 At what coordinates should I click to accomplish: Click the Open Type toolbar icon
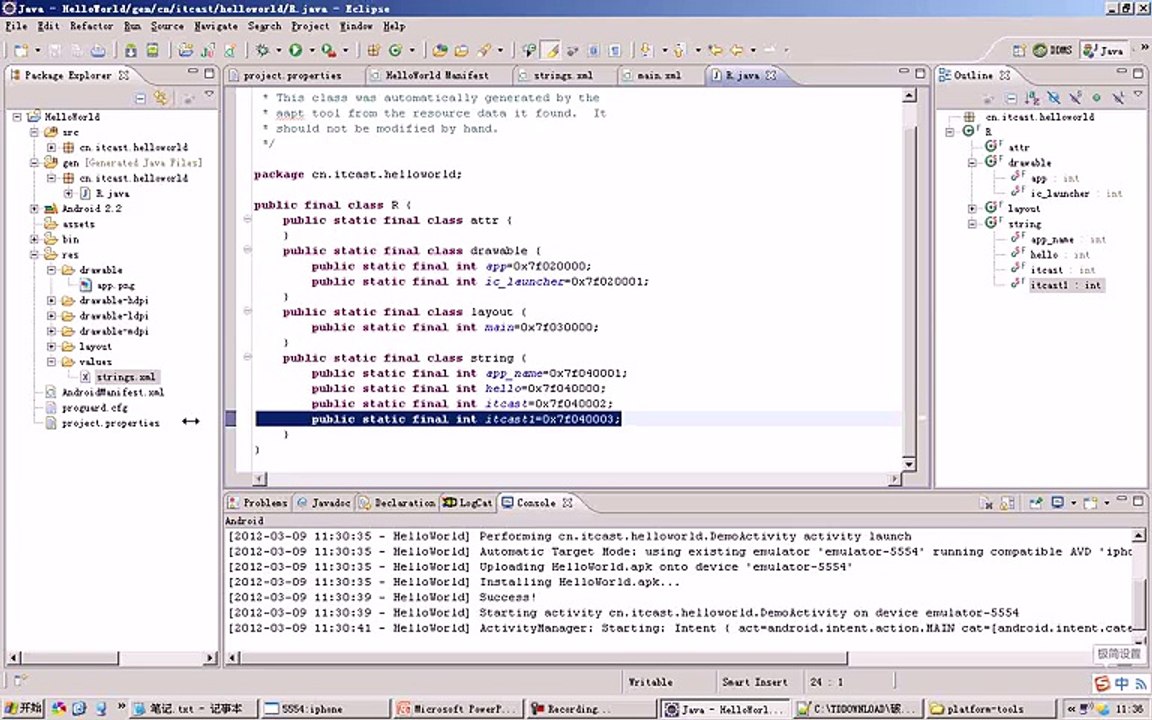[x=439, y=50]
